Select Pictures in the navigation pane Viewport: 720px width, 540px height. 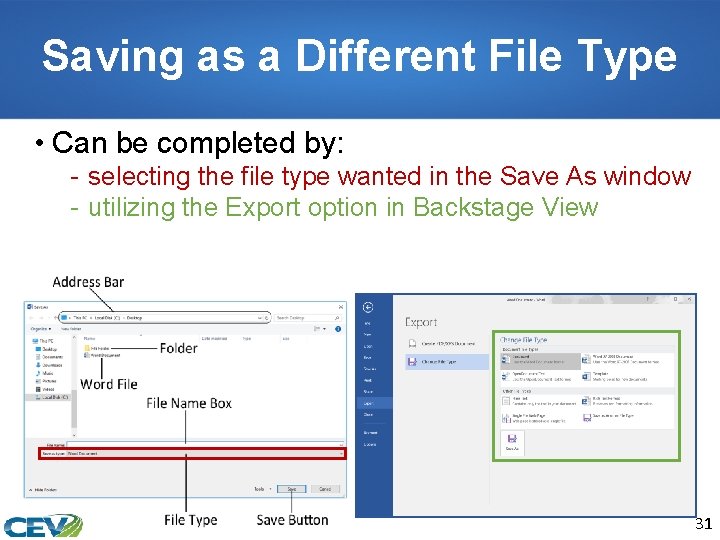coord(46,381)
